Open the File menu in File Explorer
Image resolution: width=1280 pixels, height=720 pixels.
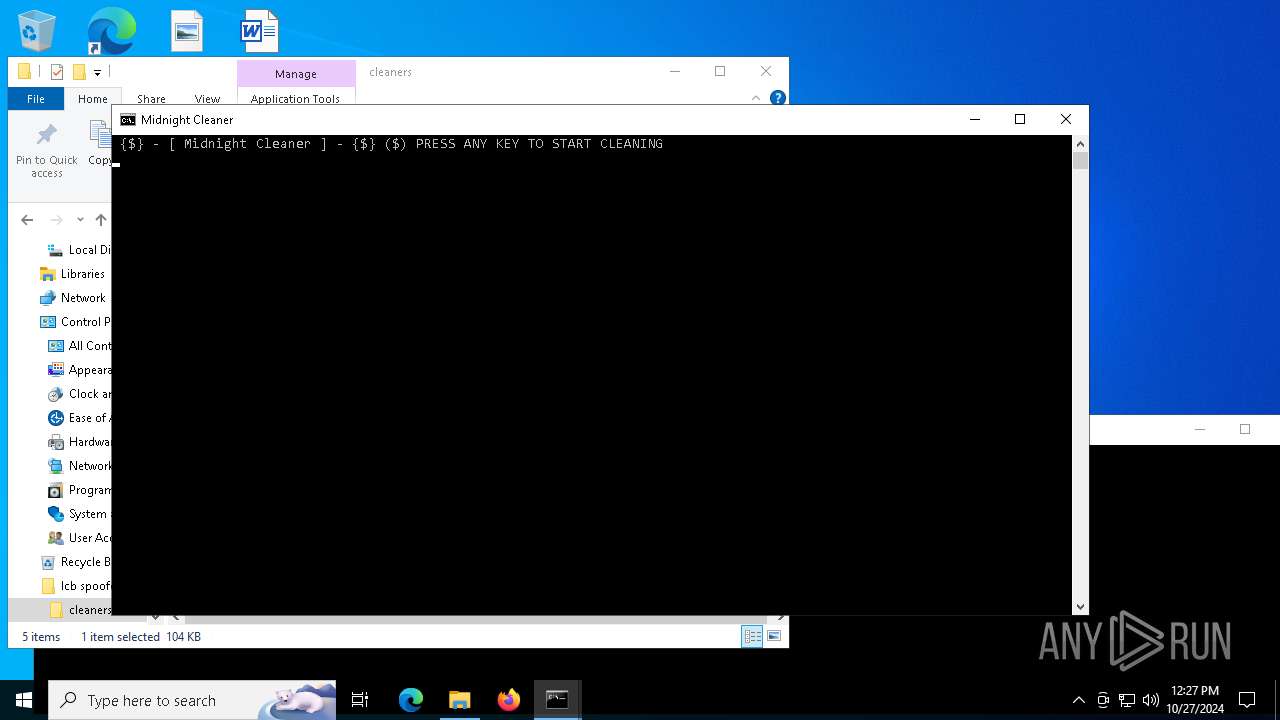pyautogui.click(x=36, y=99)
